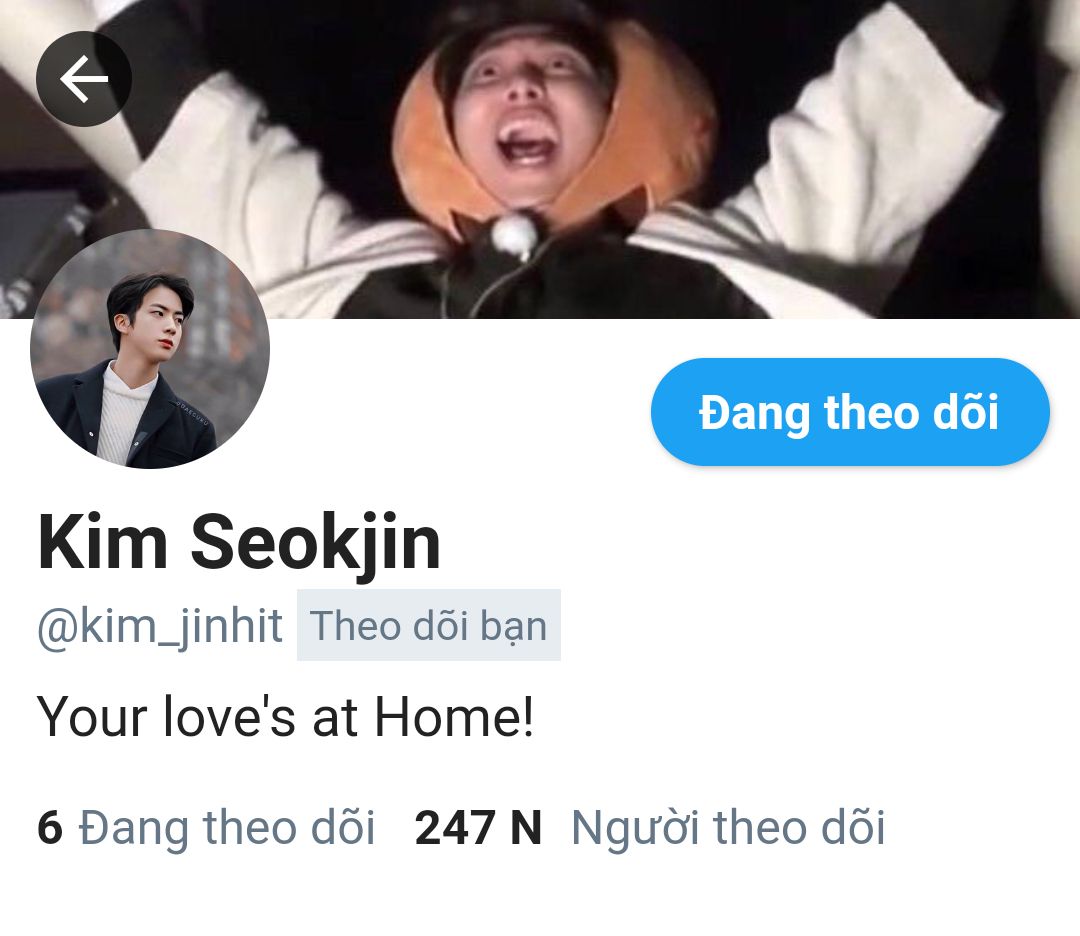This screenshot has width=1080, height=936.
Task: Select the bio text Your love's at Home!
Action: [x=285, y=716]
